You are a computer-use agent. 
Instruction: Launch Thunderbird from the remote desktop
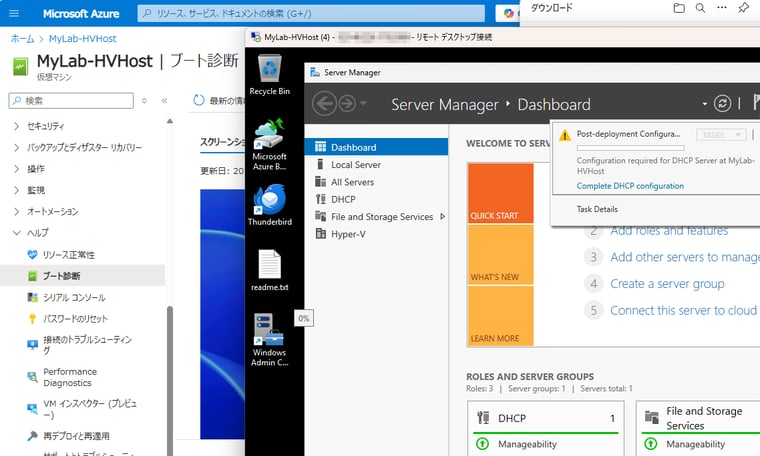[x=269, y=204]
